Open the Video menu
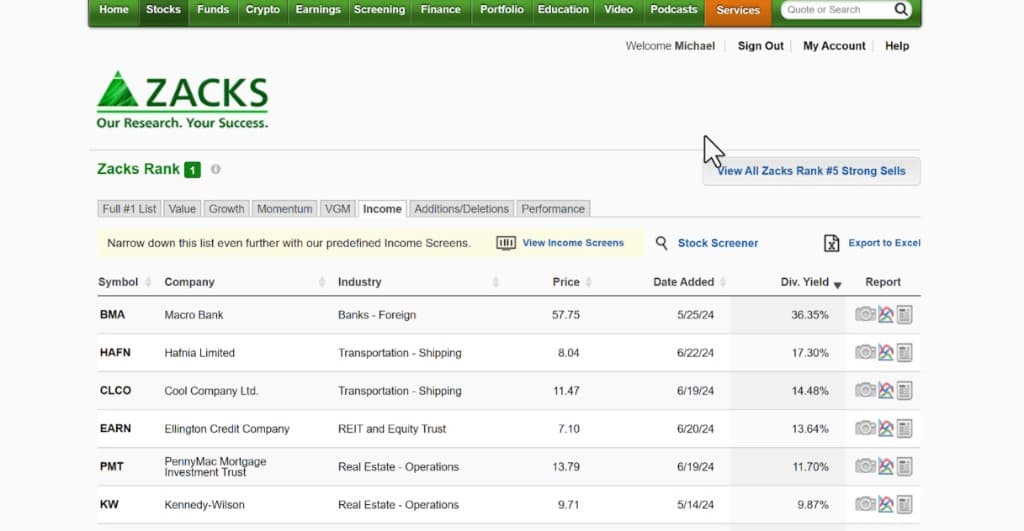The height and width of the screenshot is (531, 1024). (x=618, y=10)
